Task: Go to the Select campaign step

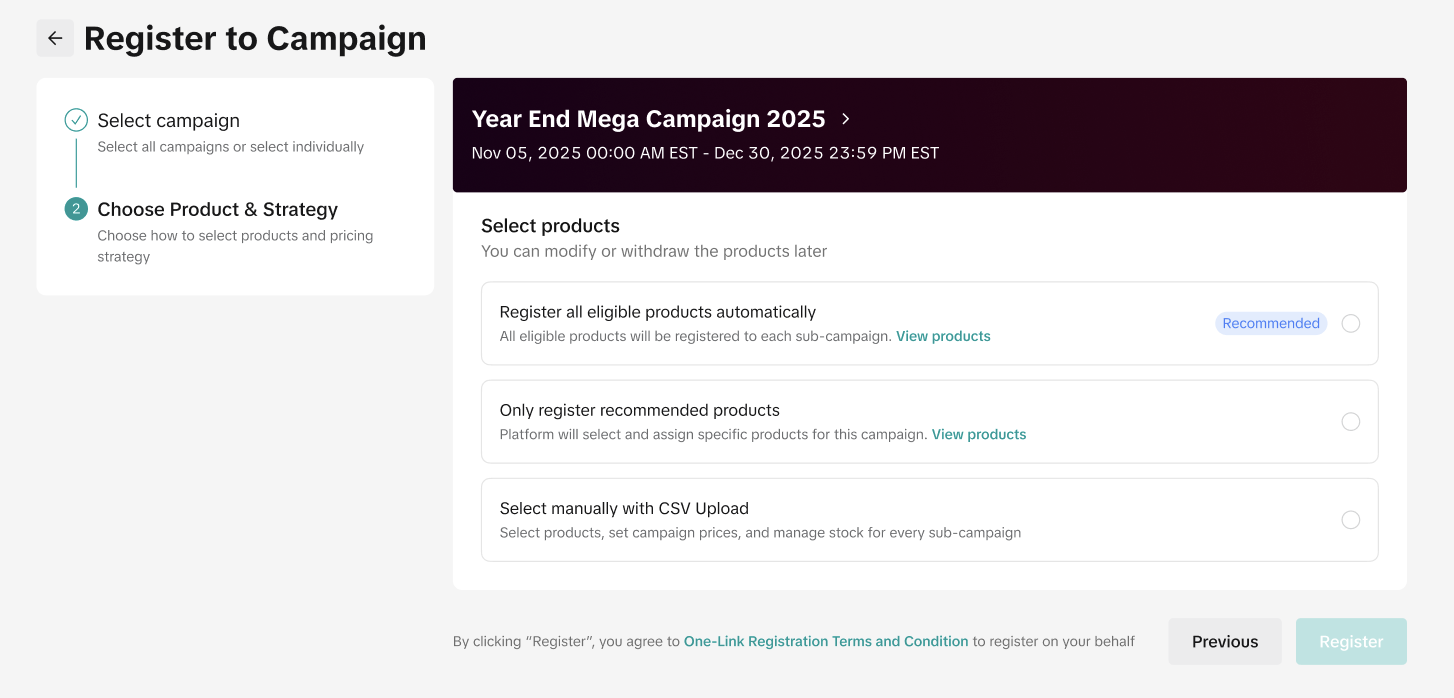Action: [168, 121]
